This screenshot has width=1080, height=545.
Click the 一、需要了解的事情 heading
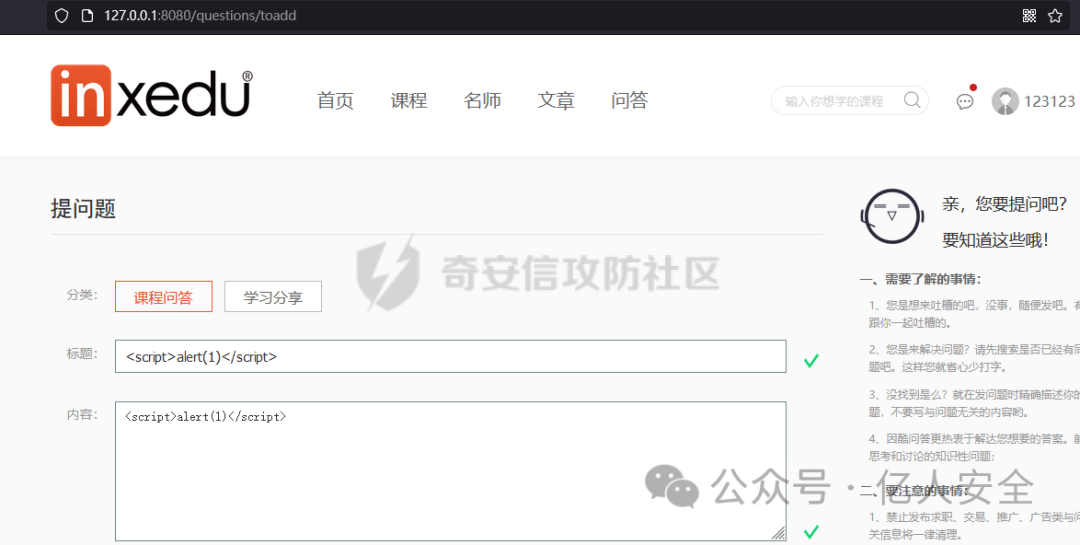920,279
